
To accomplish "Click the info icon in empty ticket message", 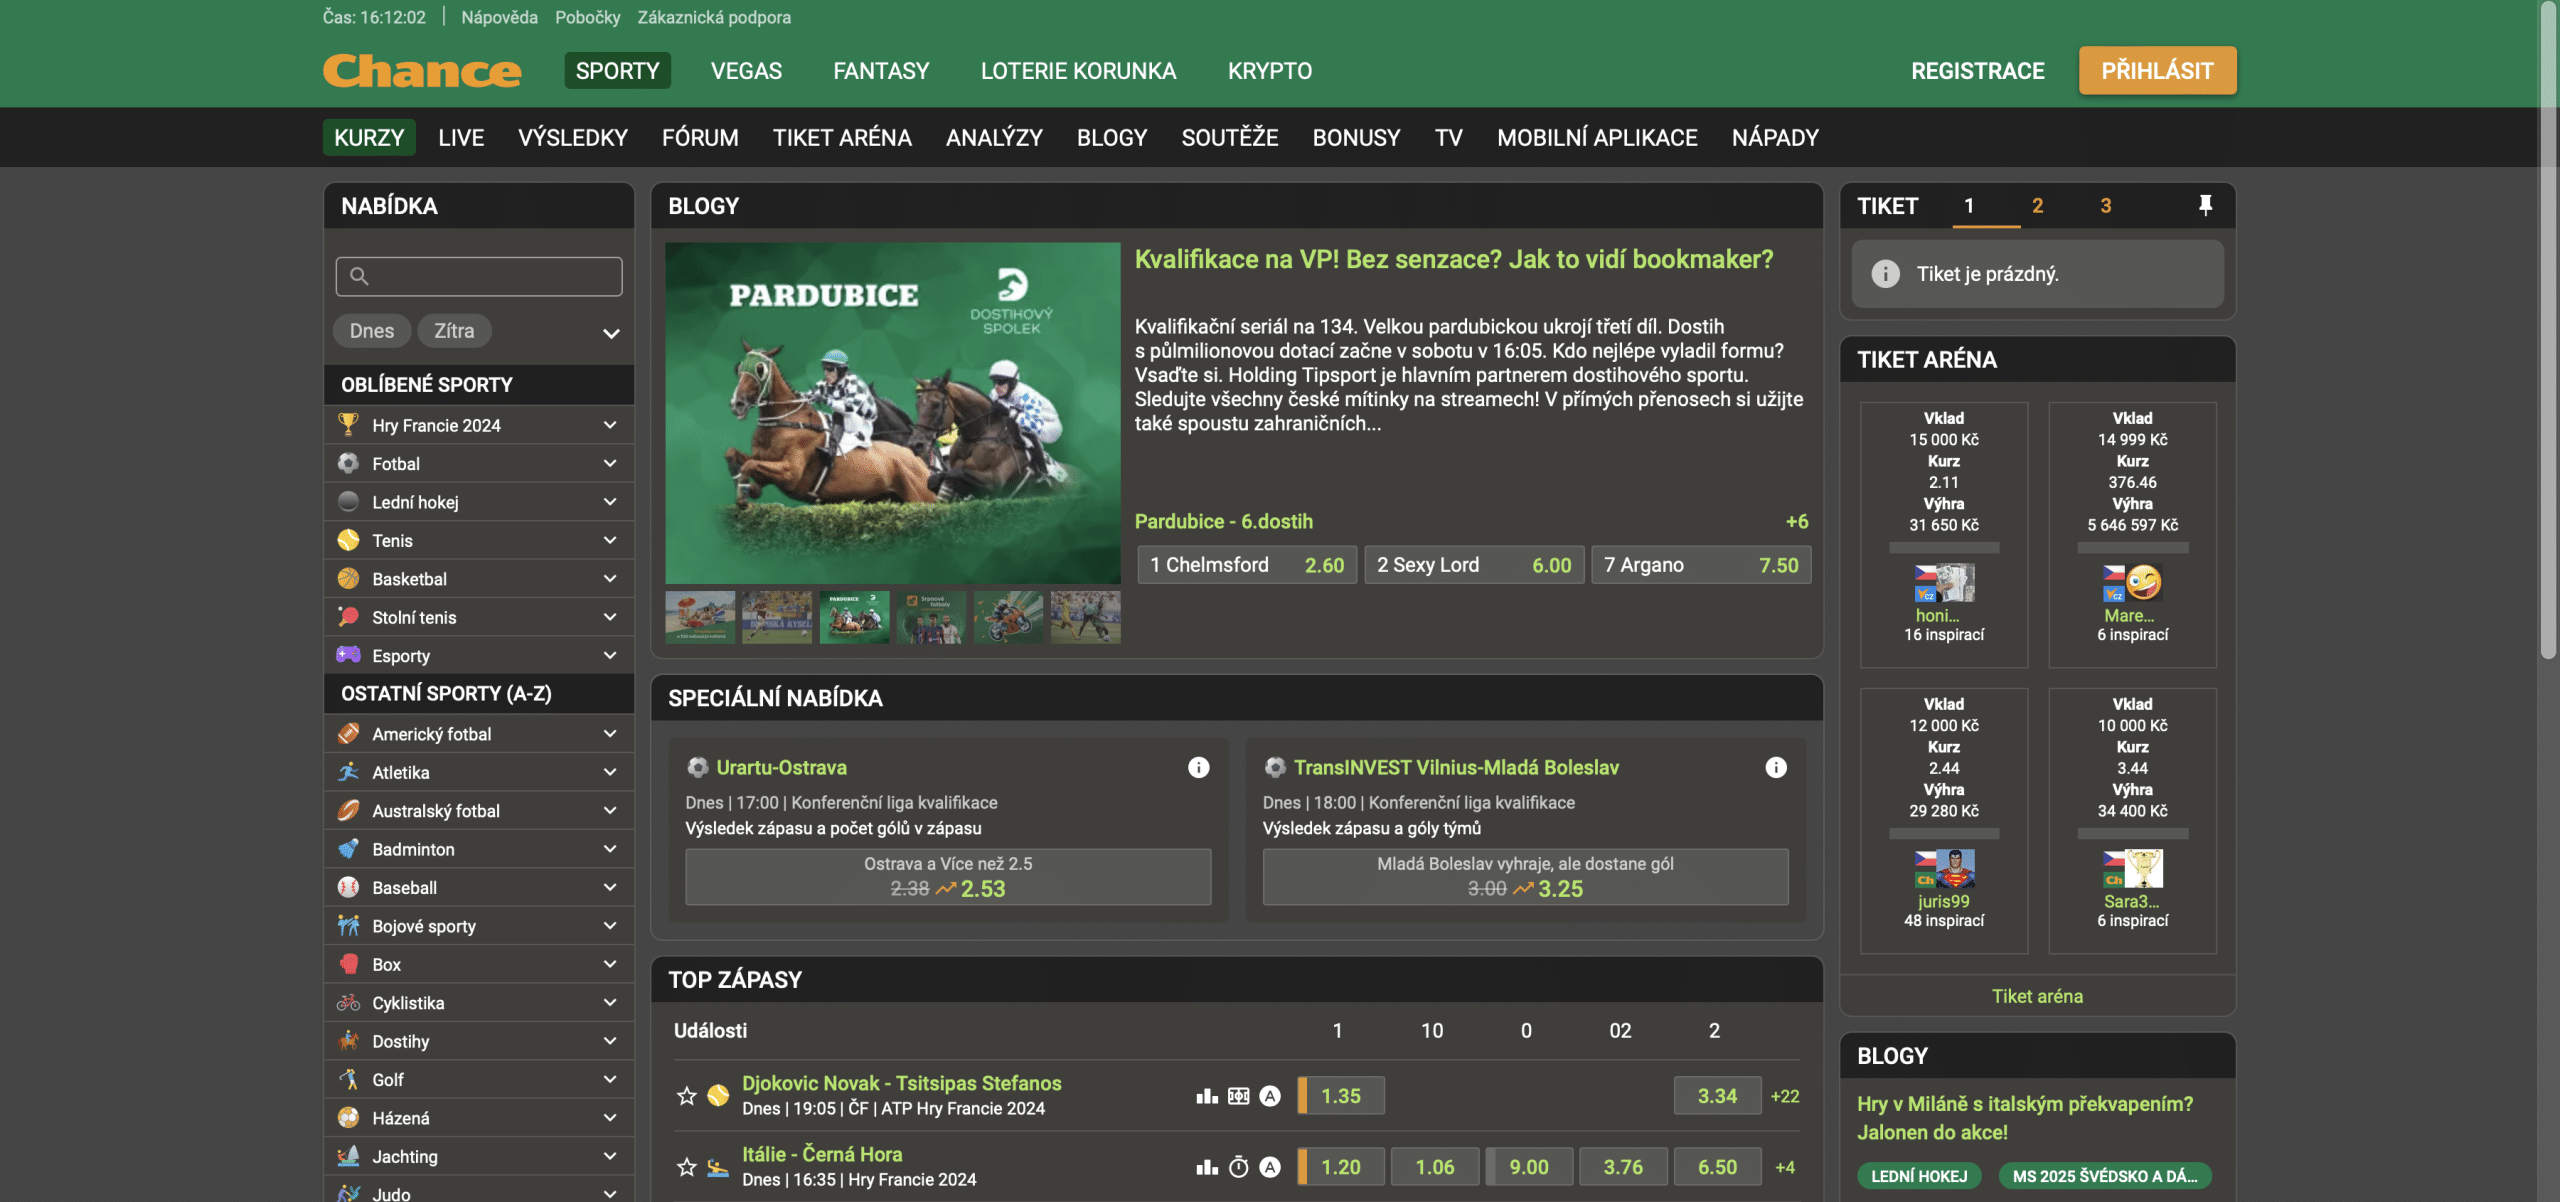I will (x=1885, y=274).
